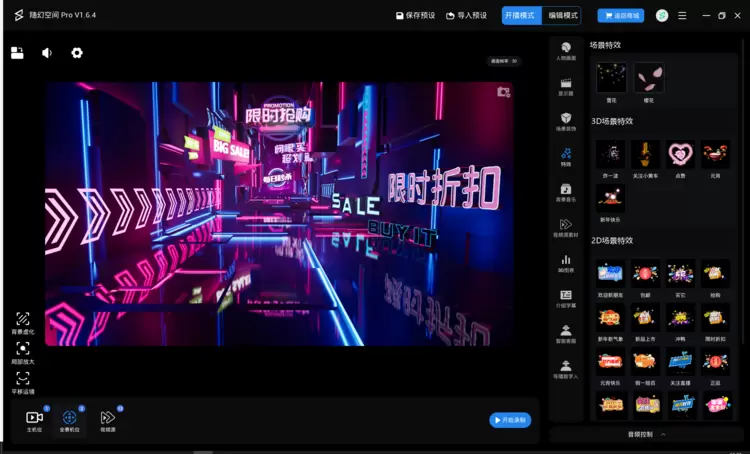Image resolution: width=750 pixels, height=454 pixels.
Task: Open the 智能客服 smart assistant panel
Action: click(566, 333)
